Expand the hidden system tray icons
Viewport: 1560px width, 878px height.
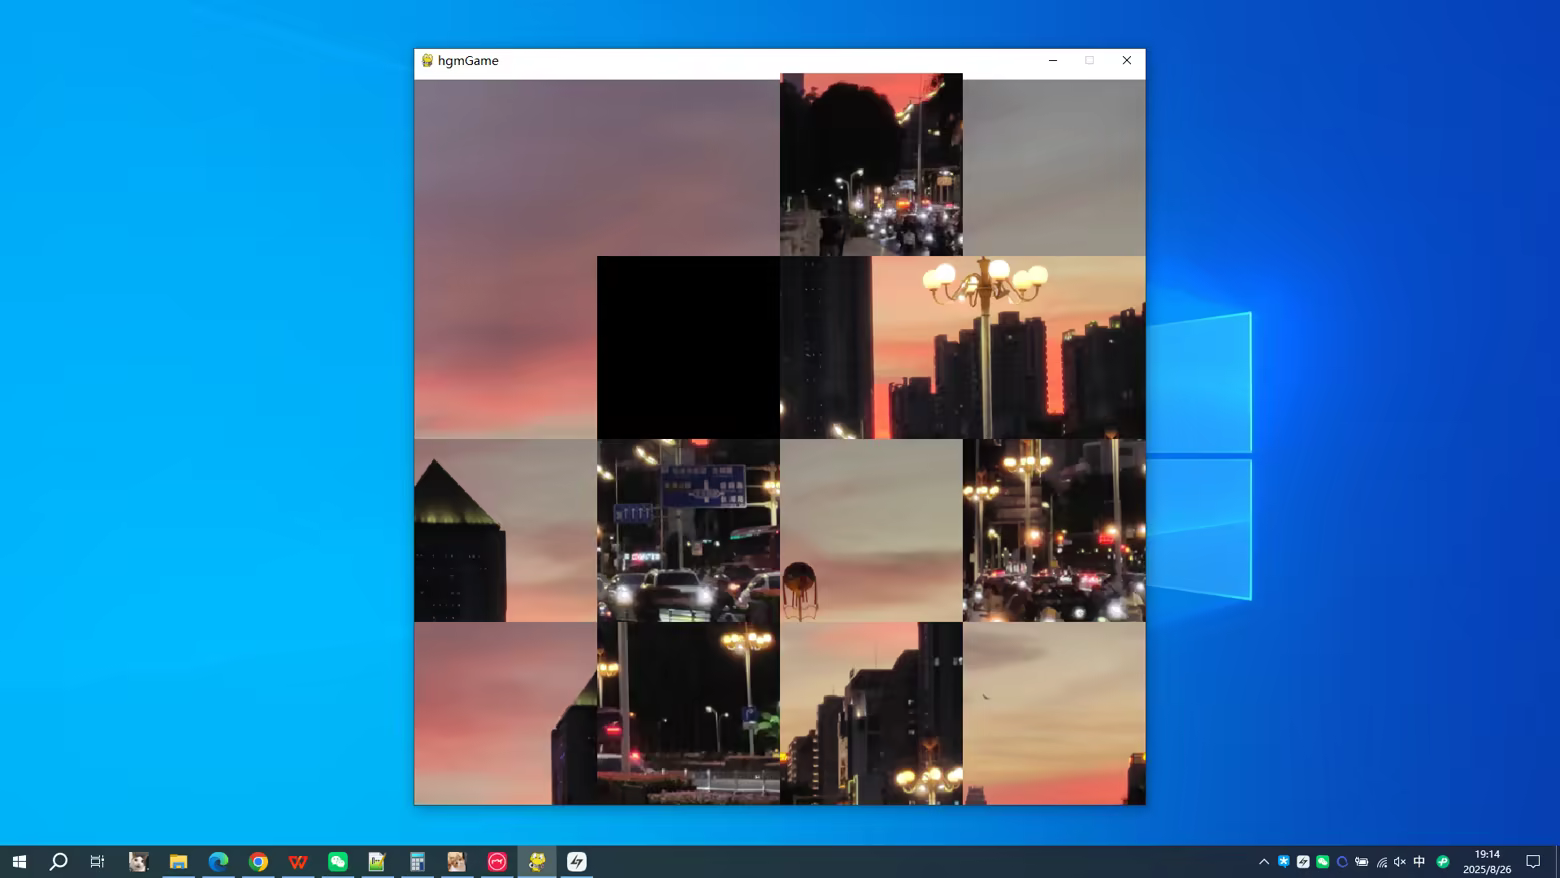click(x=1264, y=861)
